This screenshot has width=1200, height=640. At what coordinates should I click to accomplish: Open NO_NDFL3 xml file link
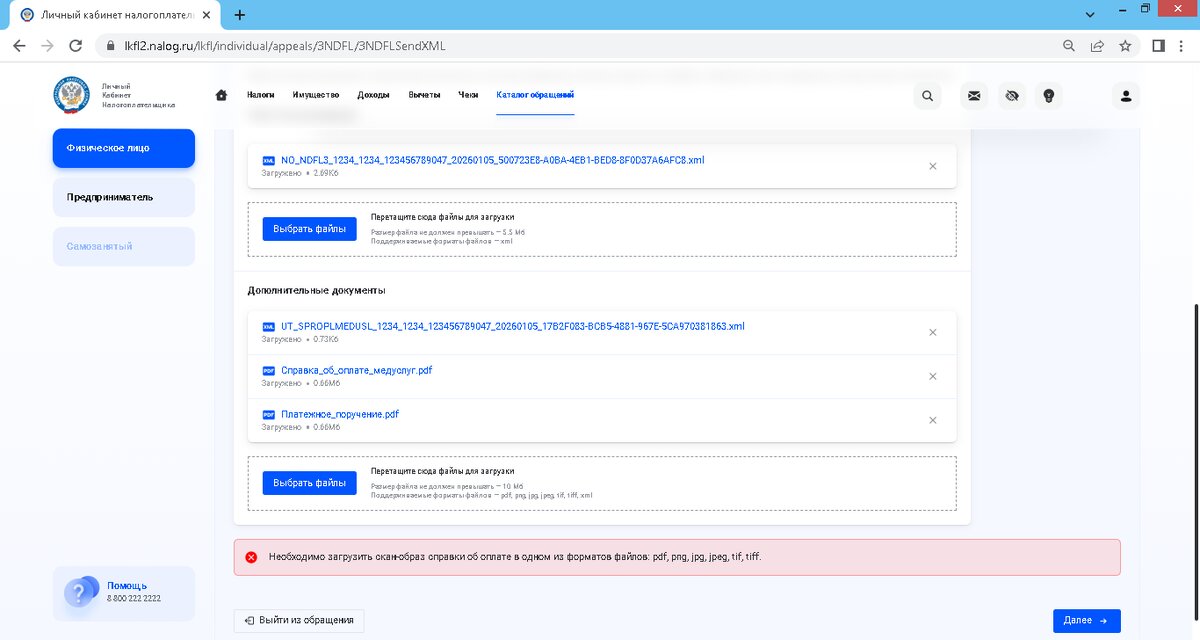pyautogui.click(x=493, y=160)
